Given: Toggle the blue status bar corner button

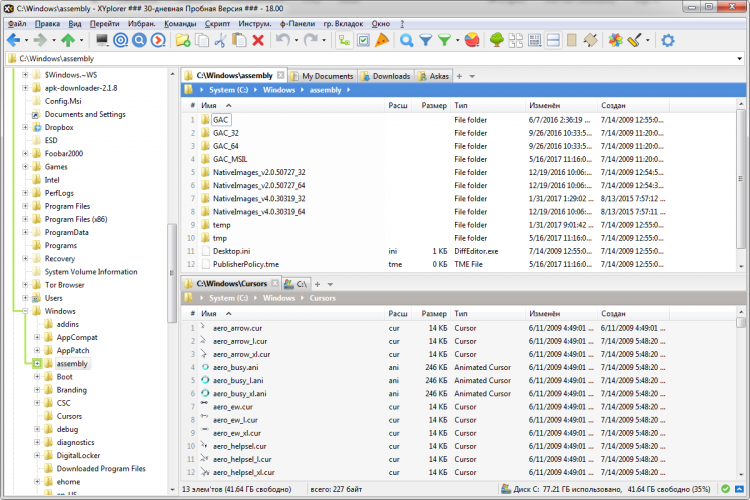Looking at the screenshot, I should (x=739, y=489).
